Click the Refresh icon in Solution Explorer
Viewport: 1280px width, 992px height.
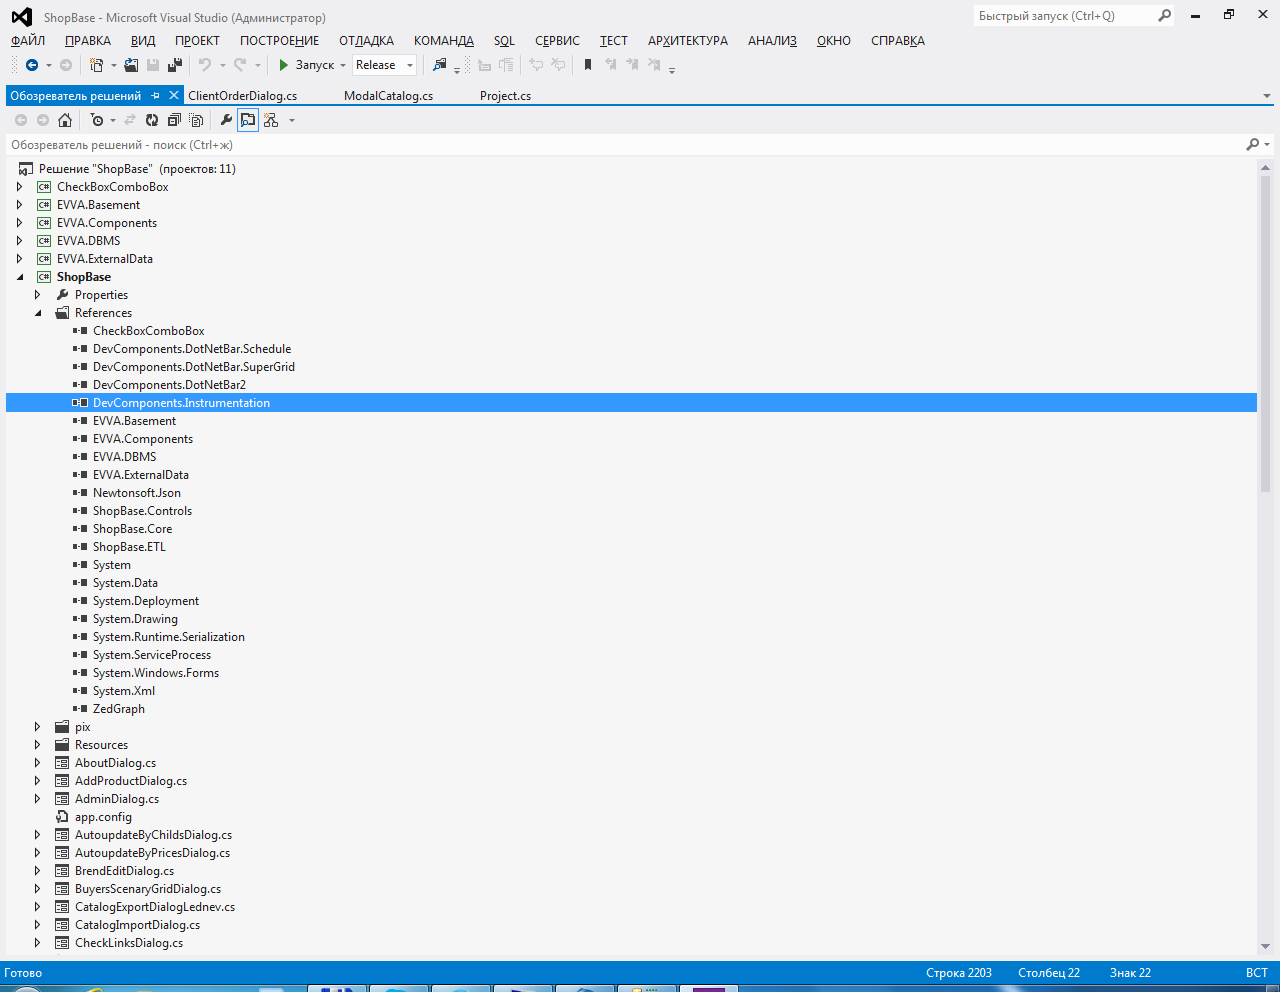click(x=152, y=120)
